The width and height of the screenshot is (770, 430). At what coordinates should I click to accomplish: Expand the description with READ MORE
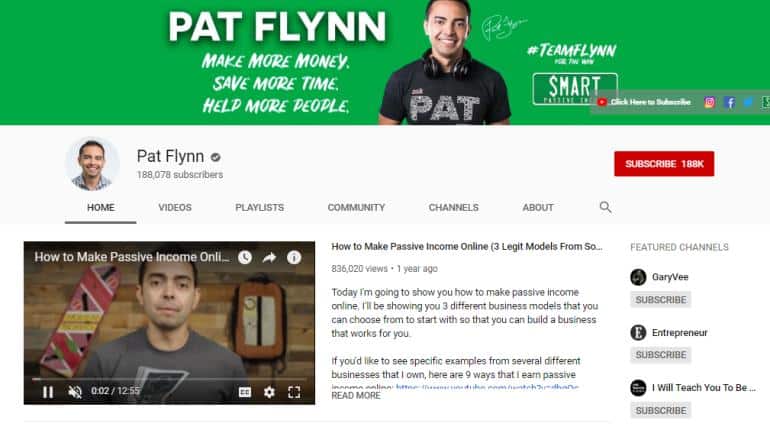[x=356, y=396]
